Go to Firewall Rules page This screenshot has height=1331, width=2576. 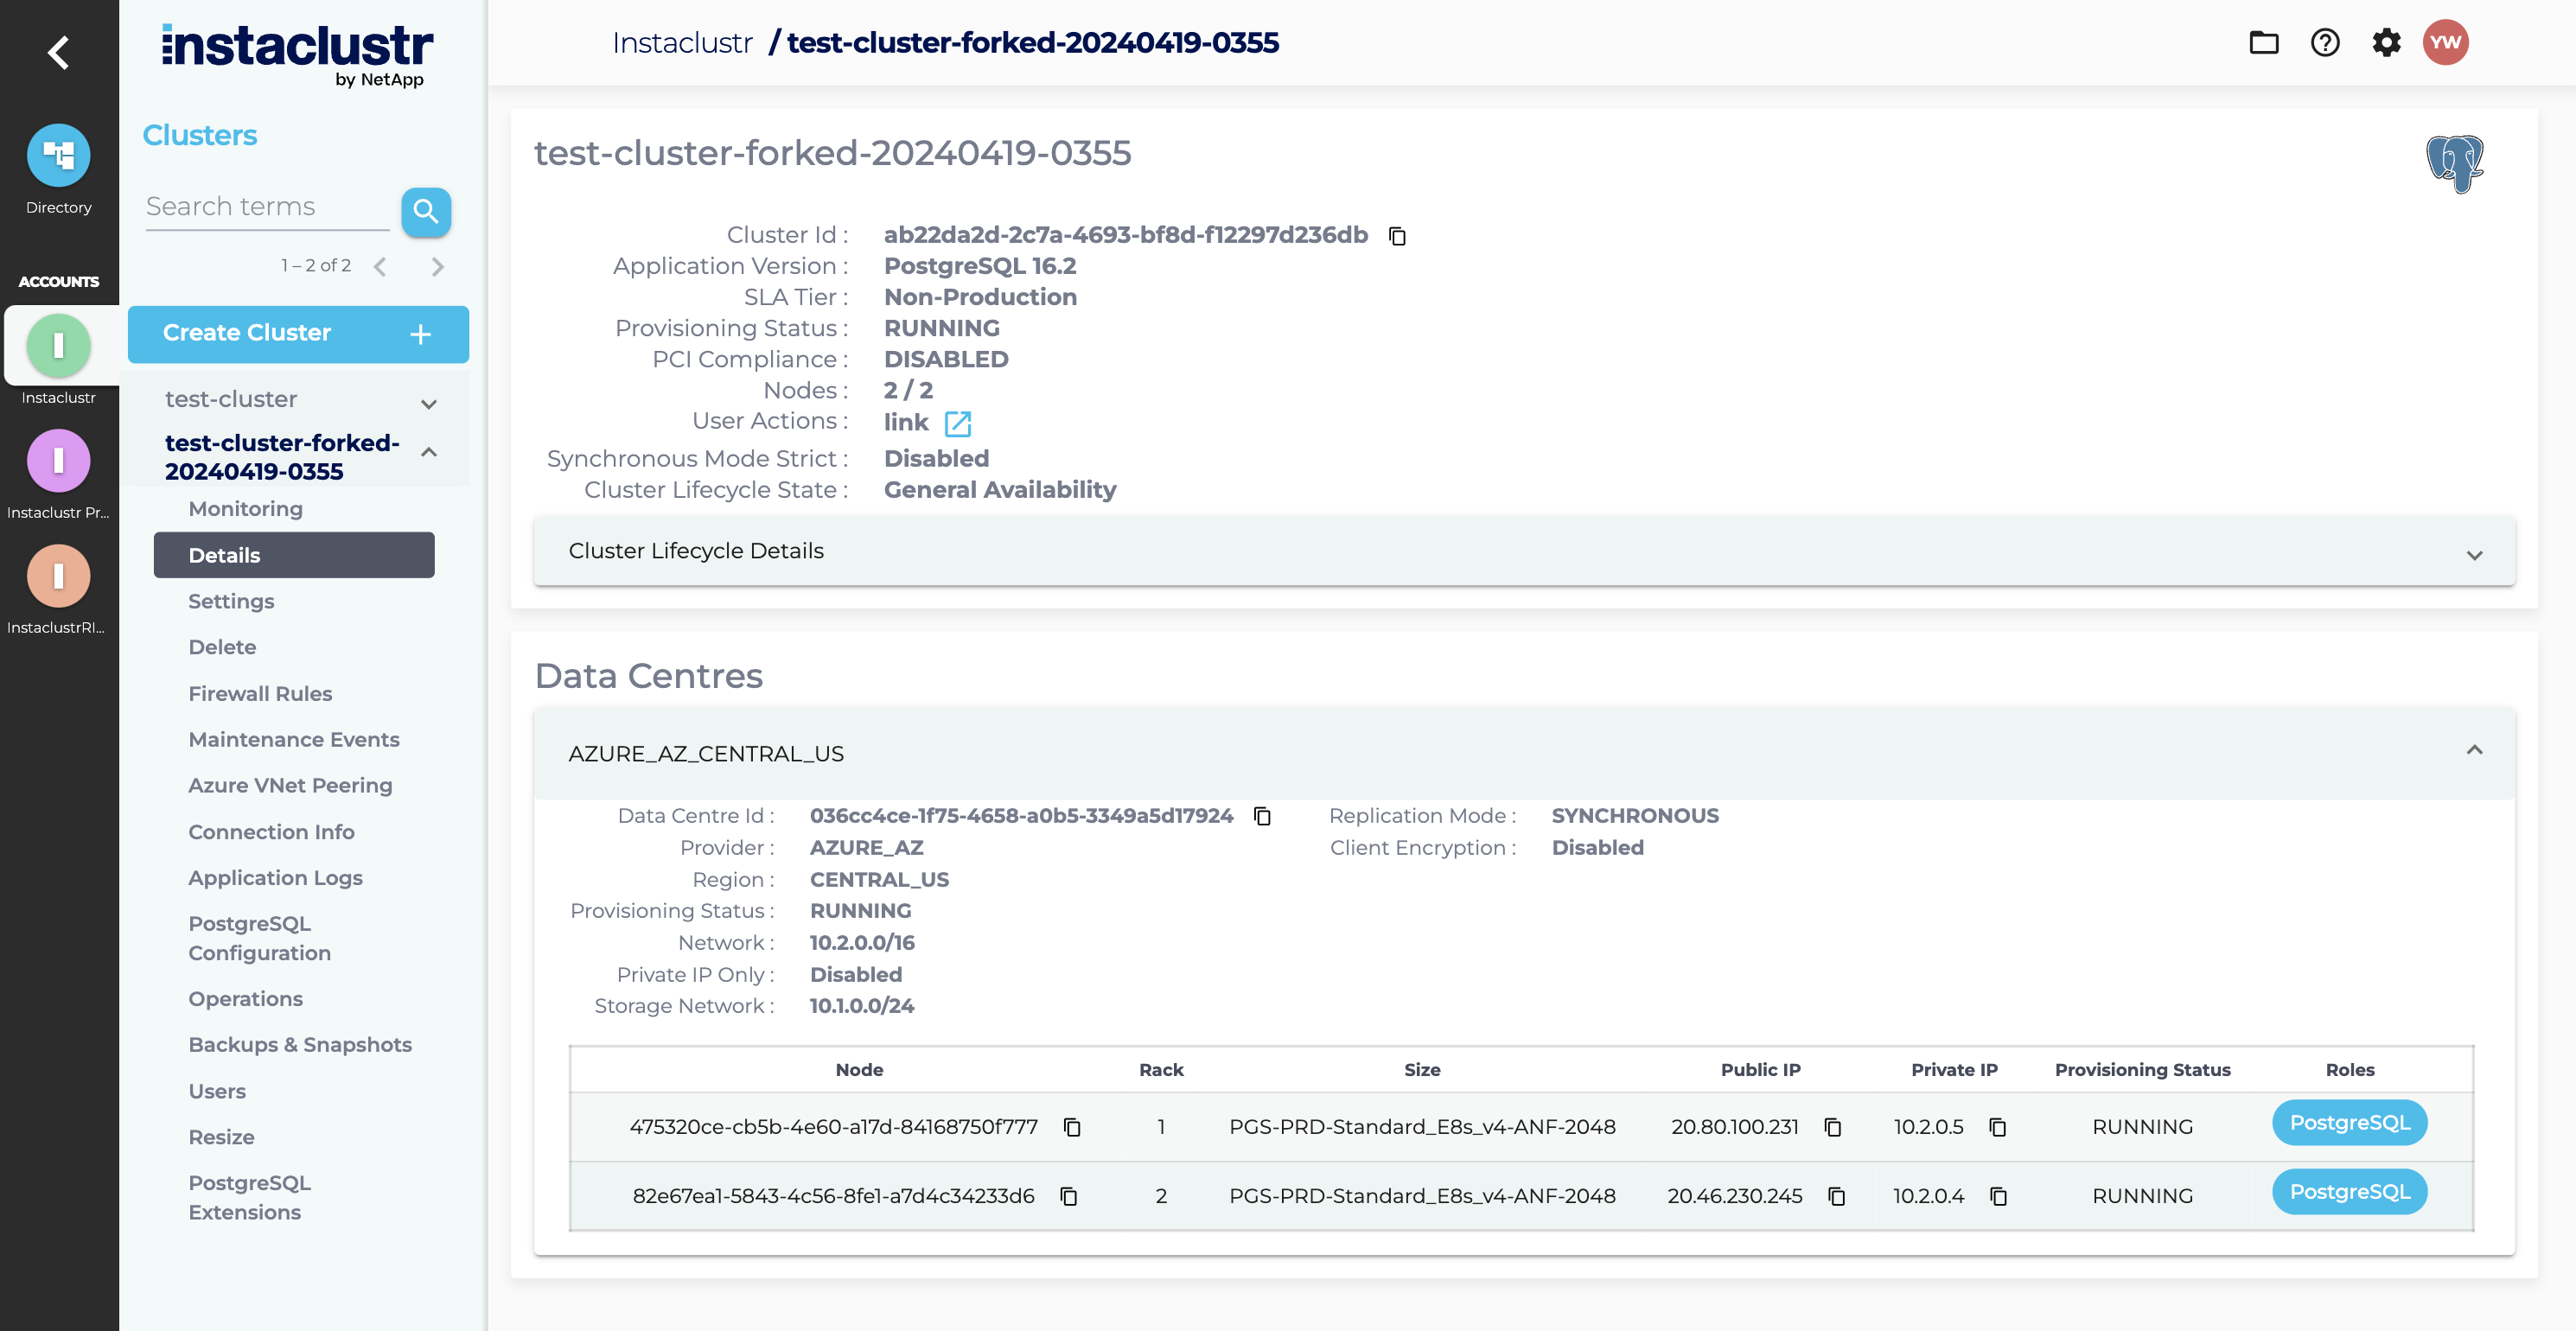click(260, 693)
